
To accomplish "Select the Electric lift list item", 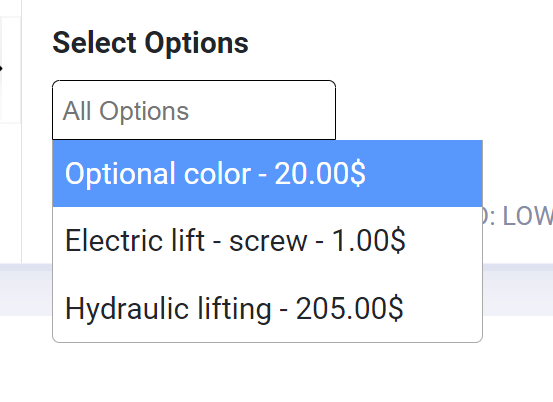I will tap(267, 240).
